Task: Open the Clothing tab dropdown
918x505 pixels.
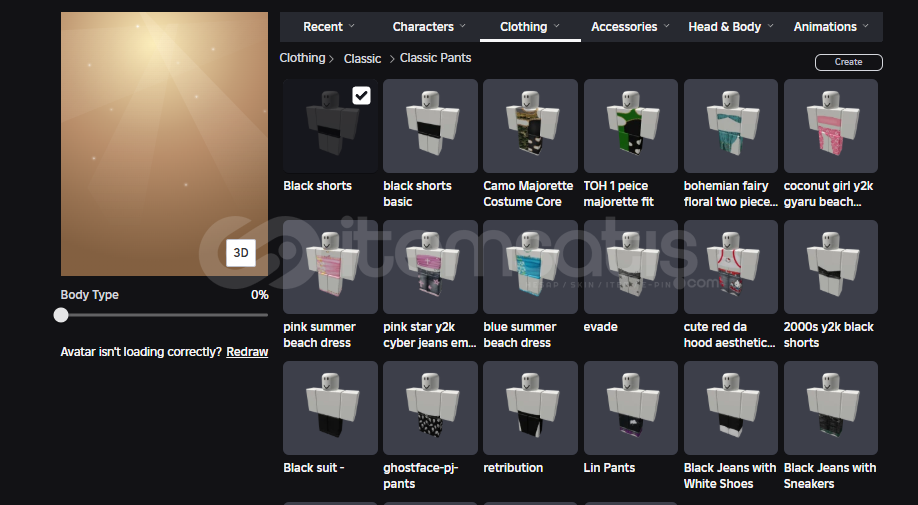Action: click(530, 27)
